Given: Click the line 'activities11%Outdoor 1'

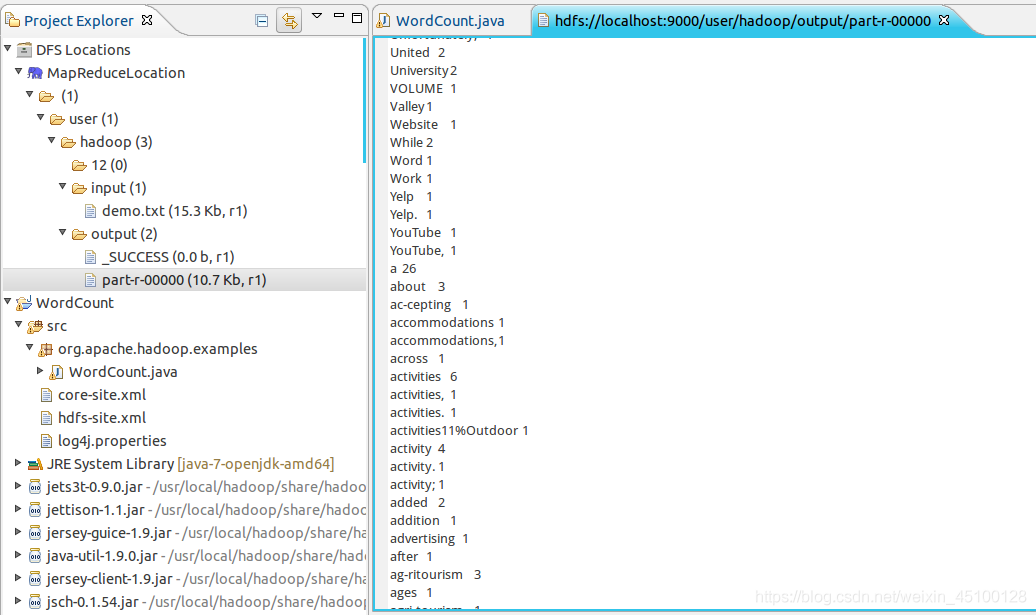Looking at the screenshot, I should point(459,431).
